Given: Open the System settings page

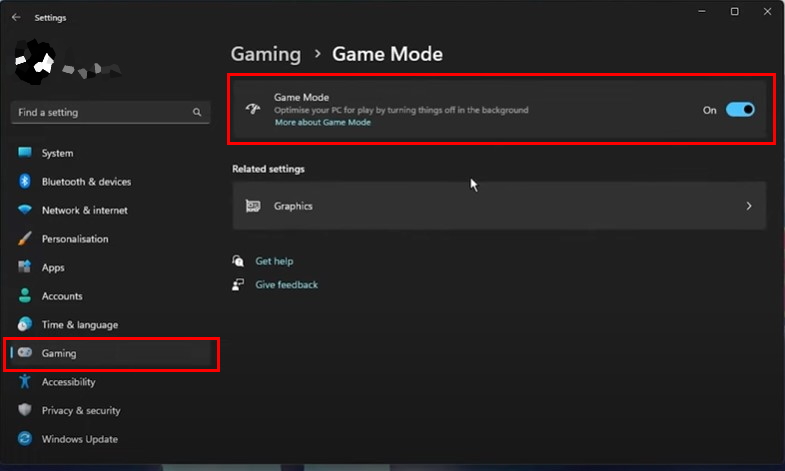Looking at the screenshot, I should tap(110, 153).
